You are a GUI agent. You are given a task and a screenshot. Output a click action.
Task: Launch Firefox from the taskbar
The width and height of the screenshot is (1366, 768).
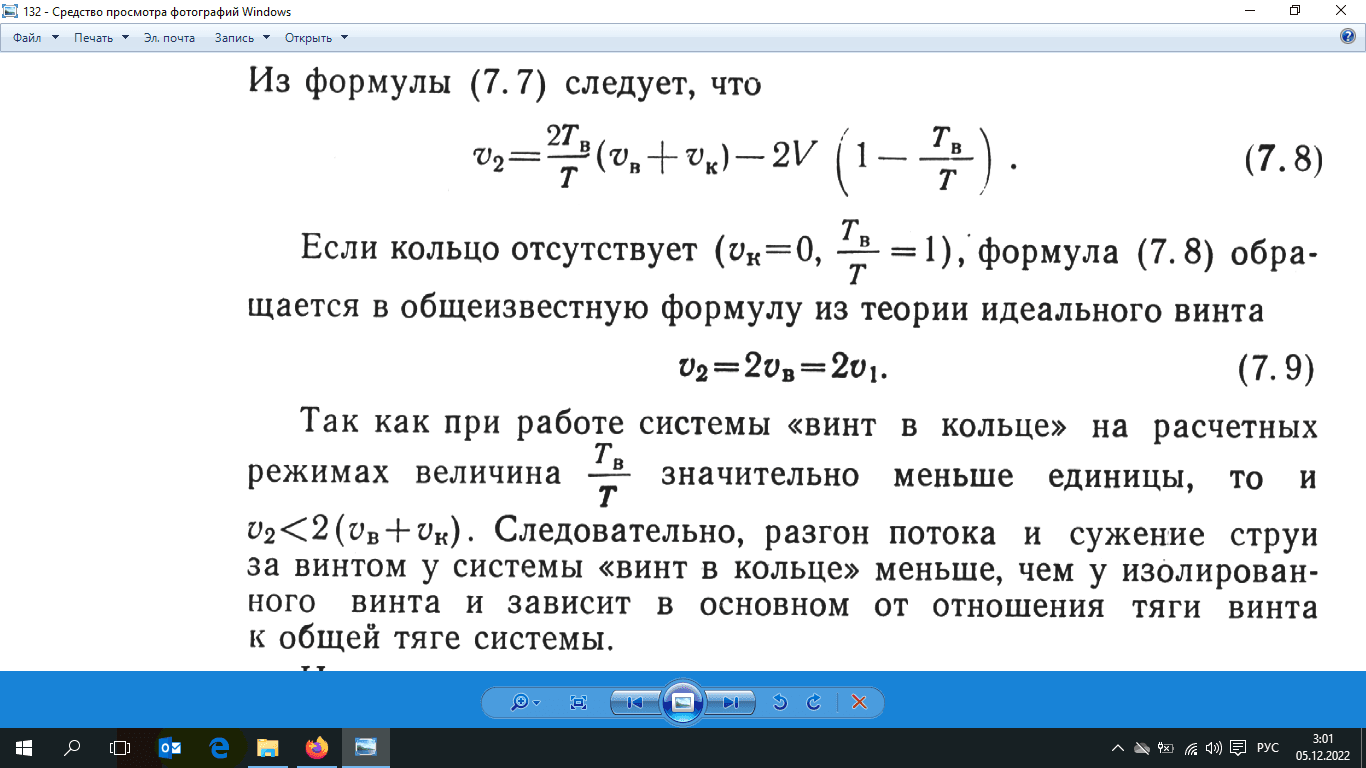pyautogui.click(x=316, y=745)
